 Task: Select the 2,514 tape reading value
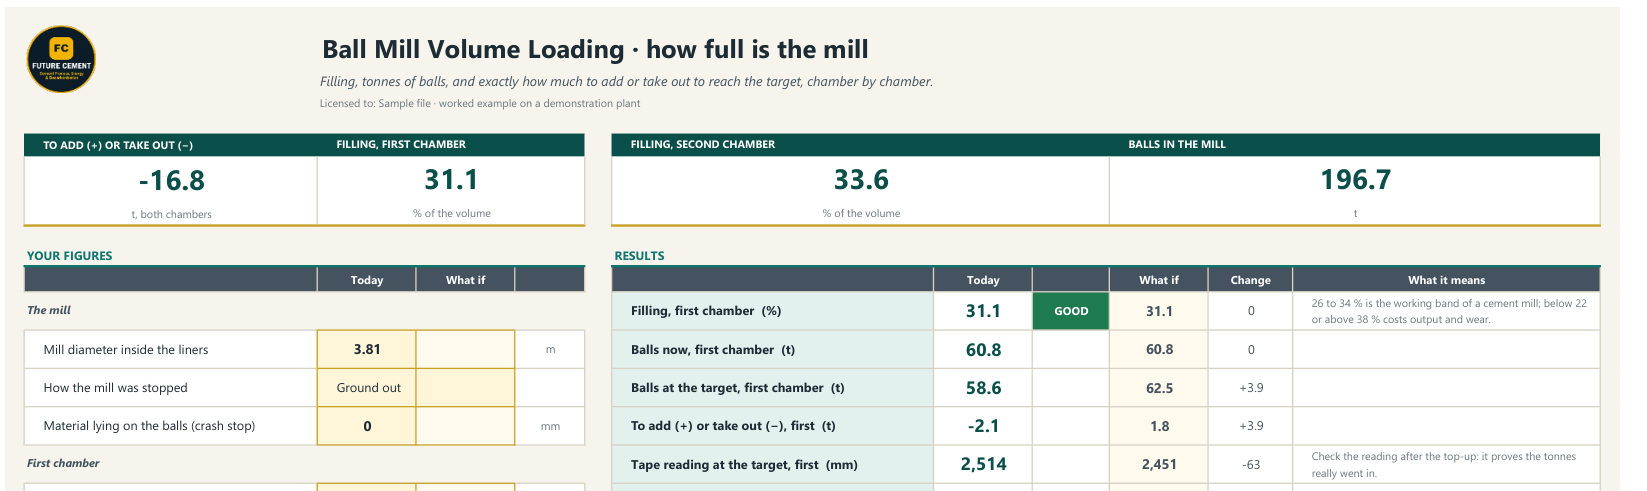point(983,464)
